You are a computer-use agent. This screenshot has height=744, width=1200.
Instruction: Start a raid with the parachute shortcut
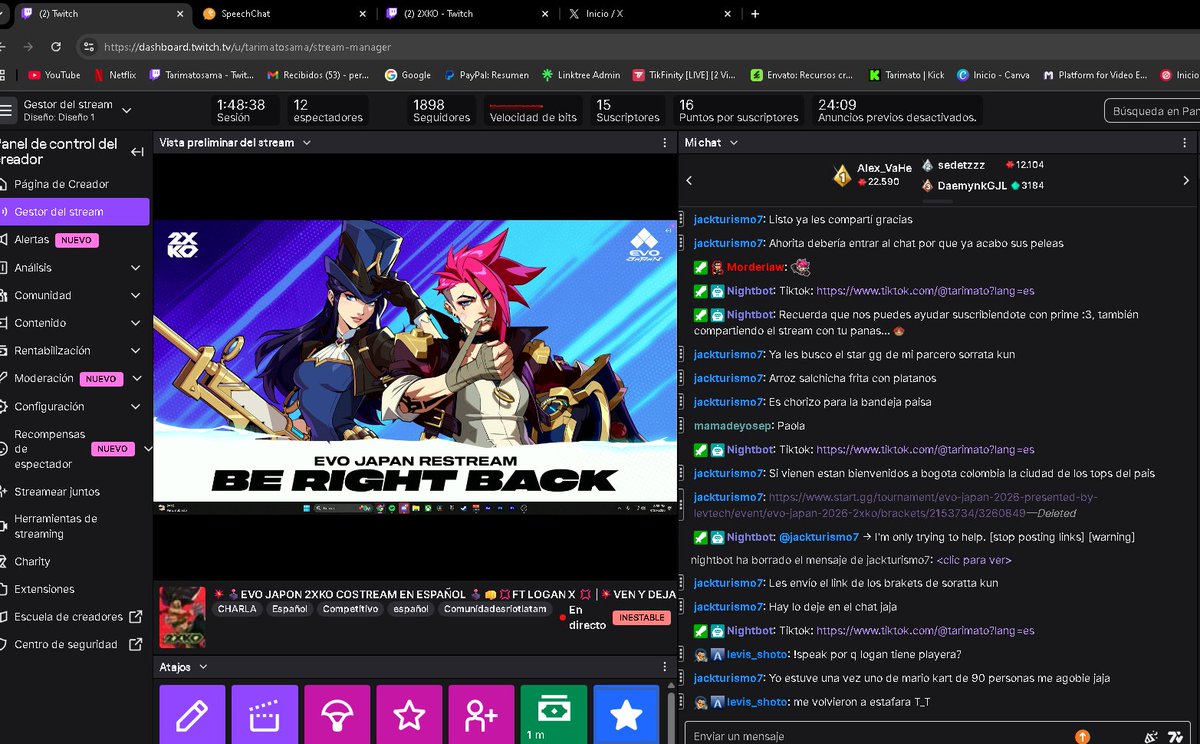pos(336,715)
